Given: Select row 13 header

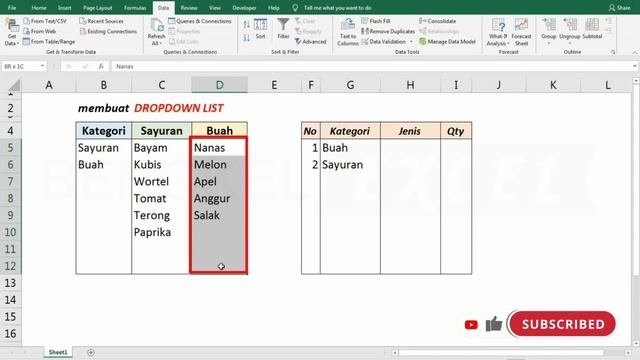Looking at the screenshot, I should (x=11, y=283).
